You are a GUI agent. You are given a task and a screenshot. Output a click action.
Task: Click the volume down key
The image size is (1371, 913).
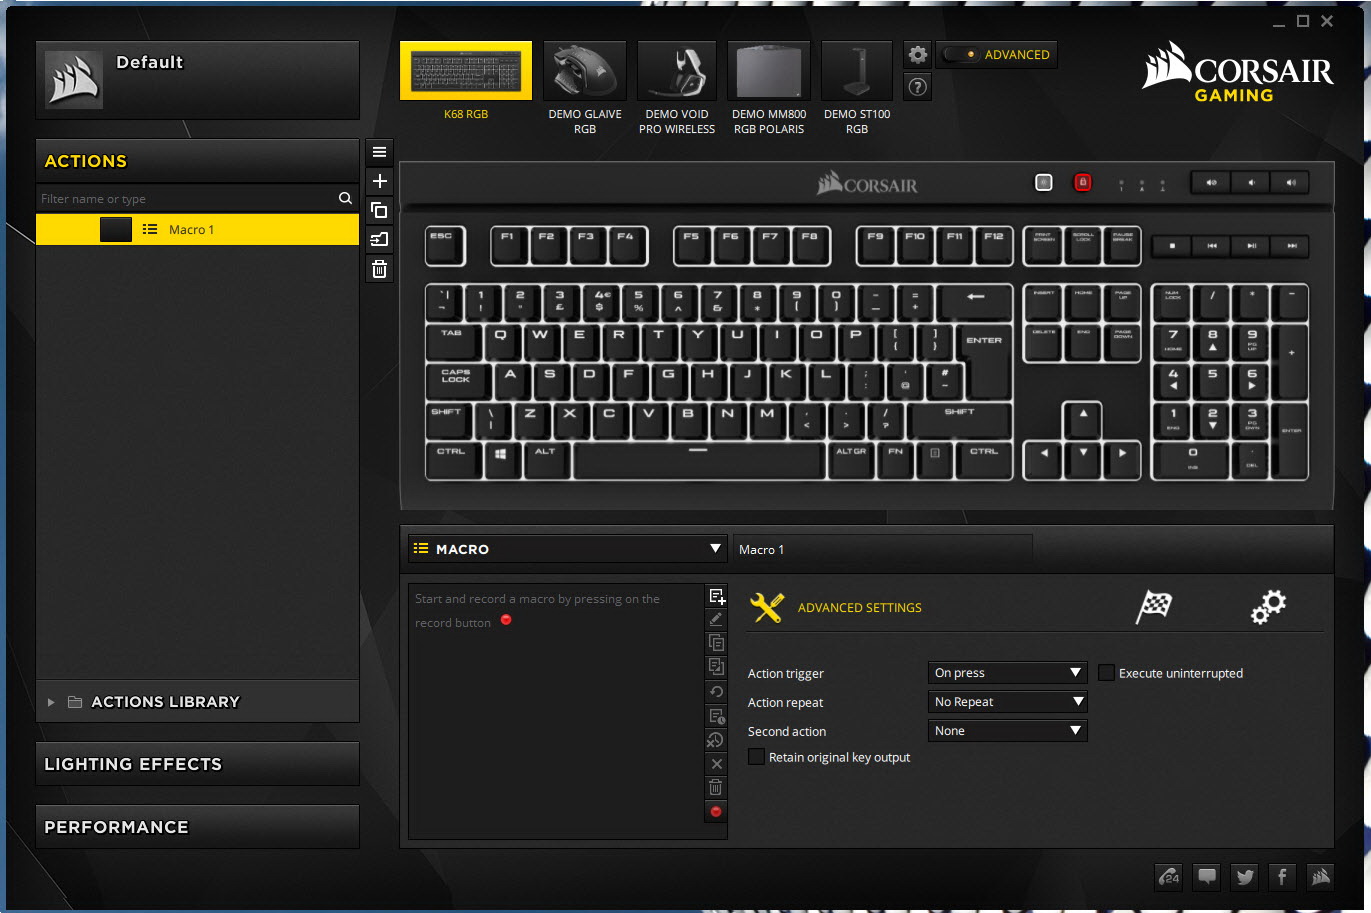point(1250,183)
